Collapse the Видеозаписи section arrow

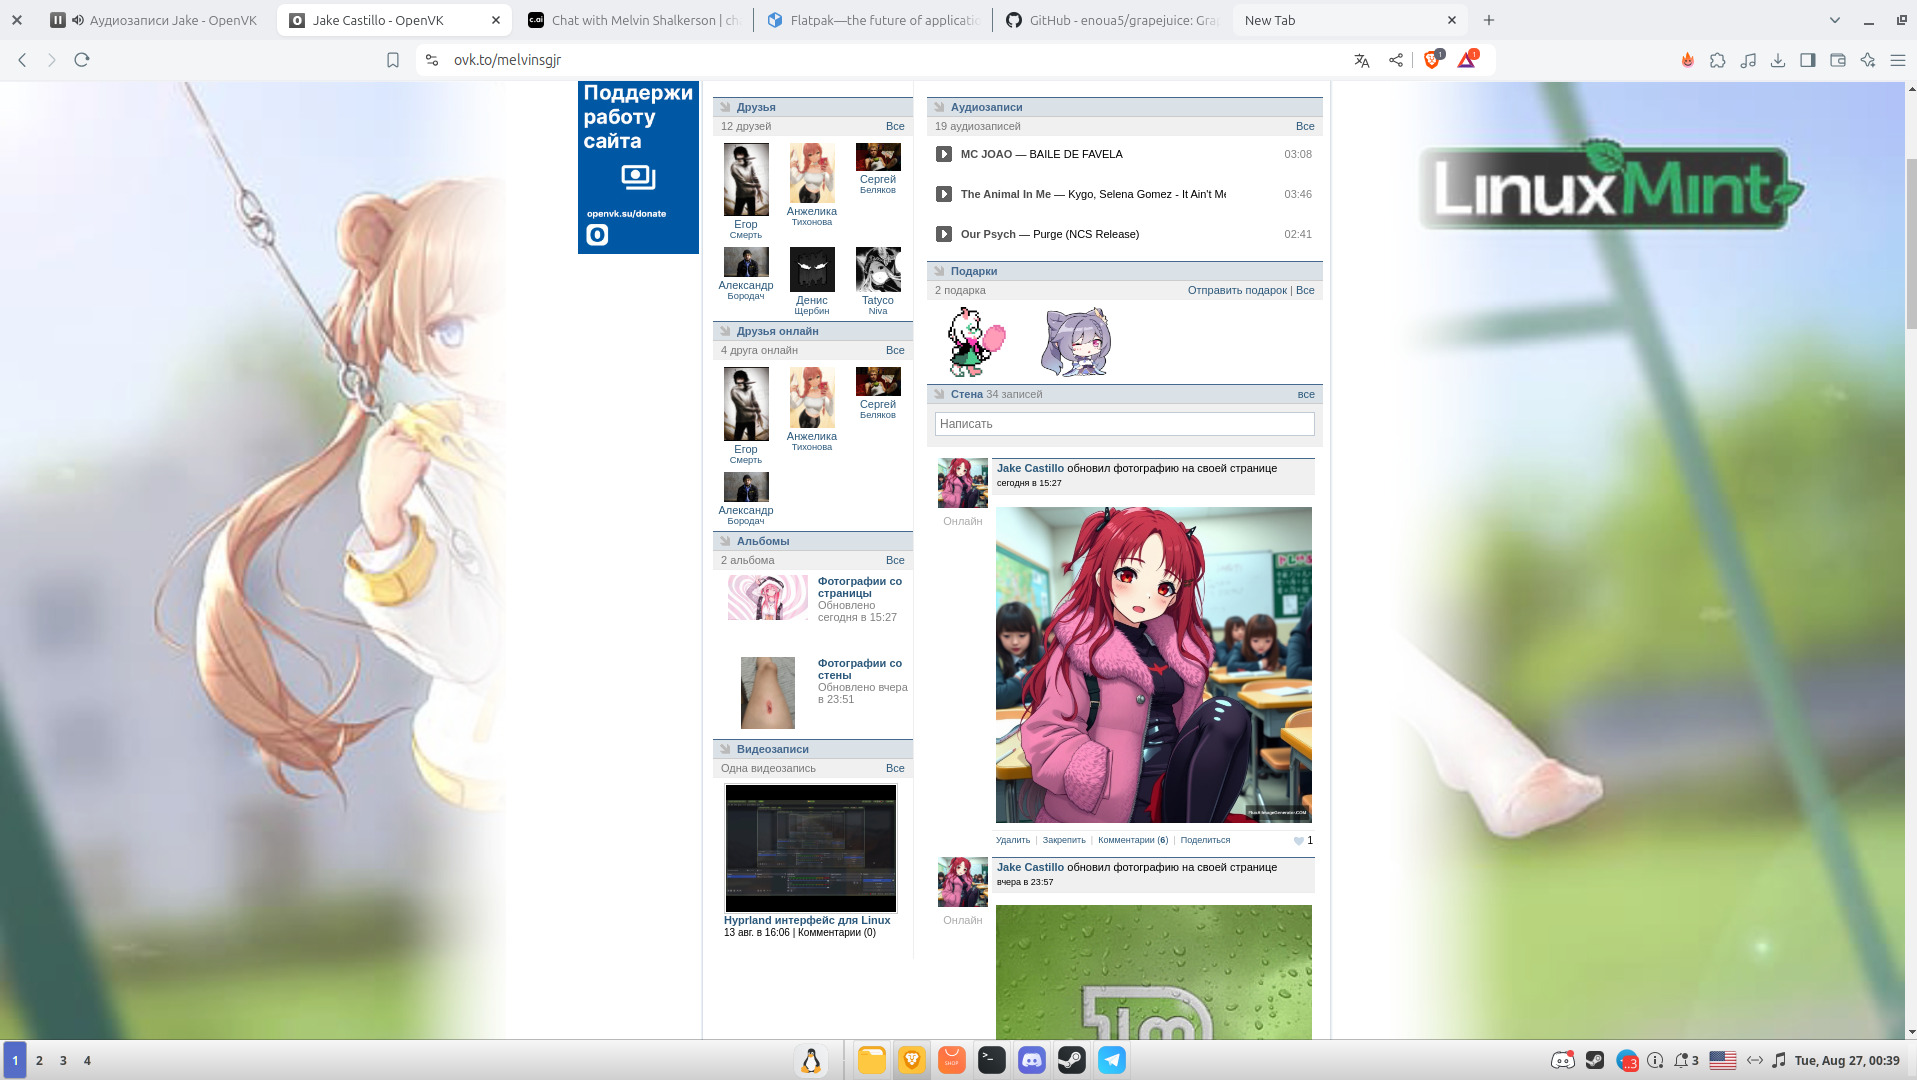point(725,749)
